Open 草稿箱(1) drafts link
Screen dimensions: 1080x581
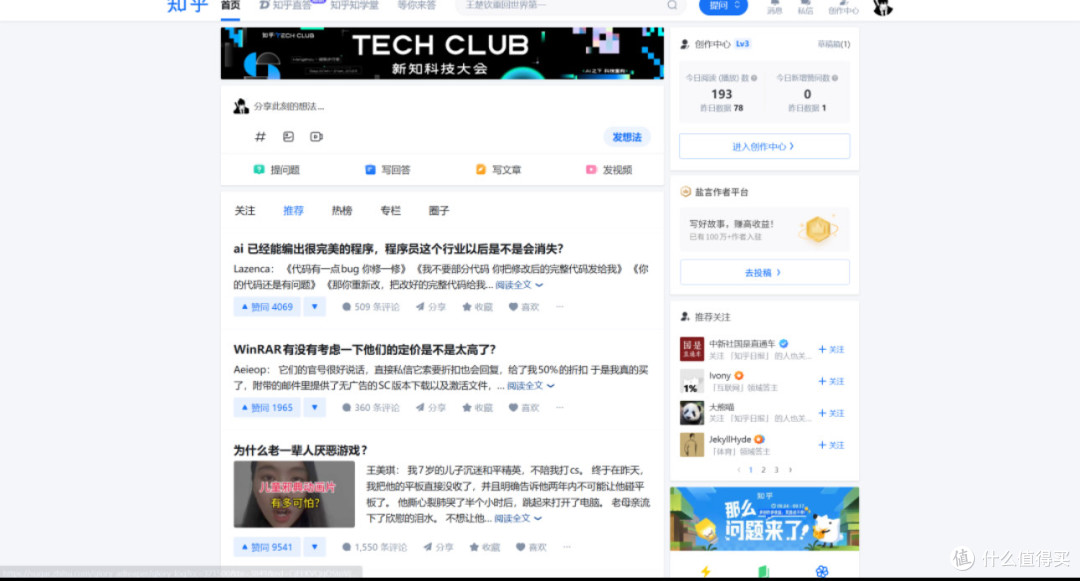click(x=833, y=44)
